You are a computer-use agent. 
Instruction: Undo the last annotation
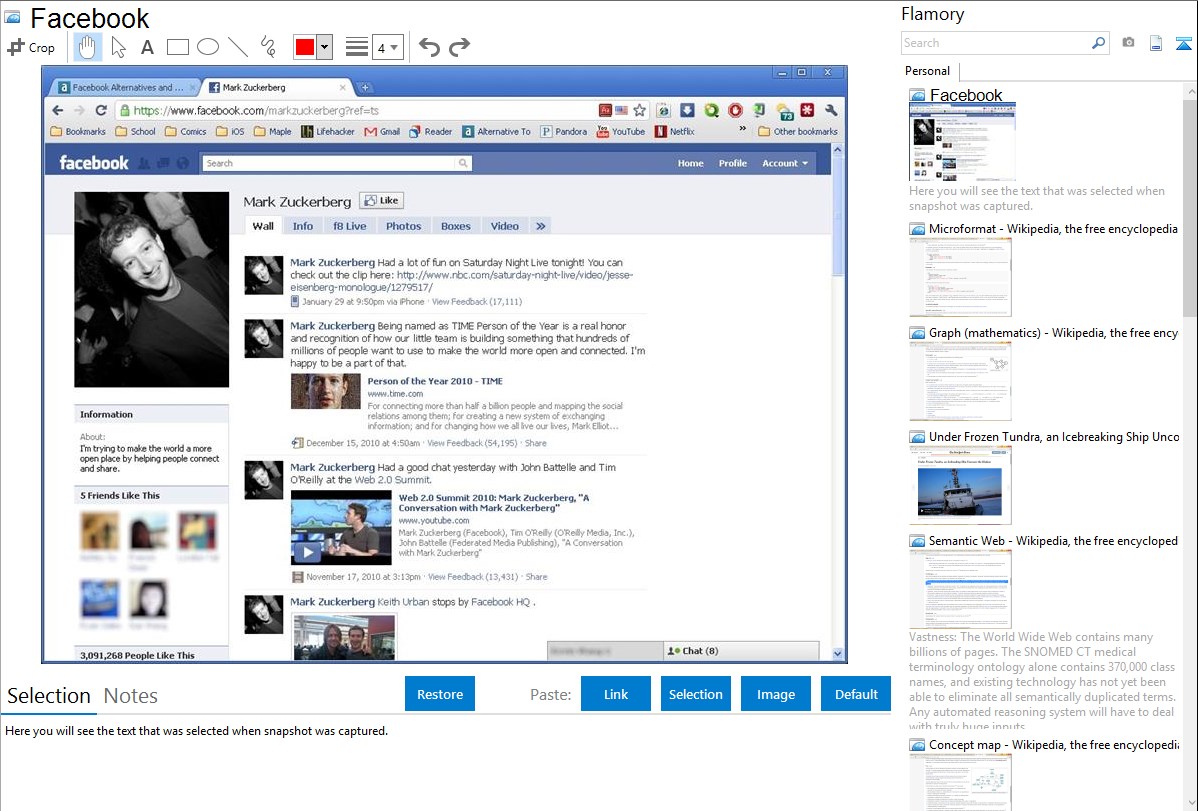(429, 47)
